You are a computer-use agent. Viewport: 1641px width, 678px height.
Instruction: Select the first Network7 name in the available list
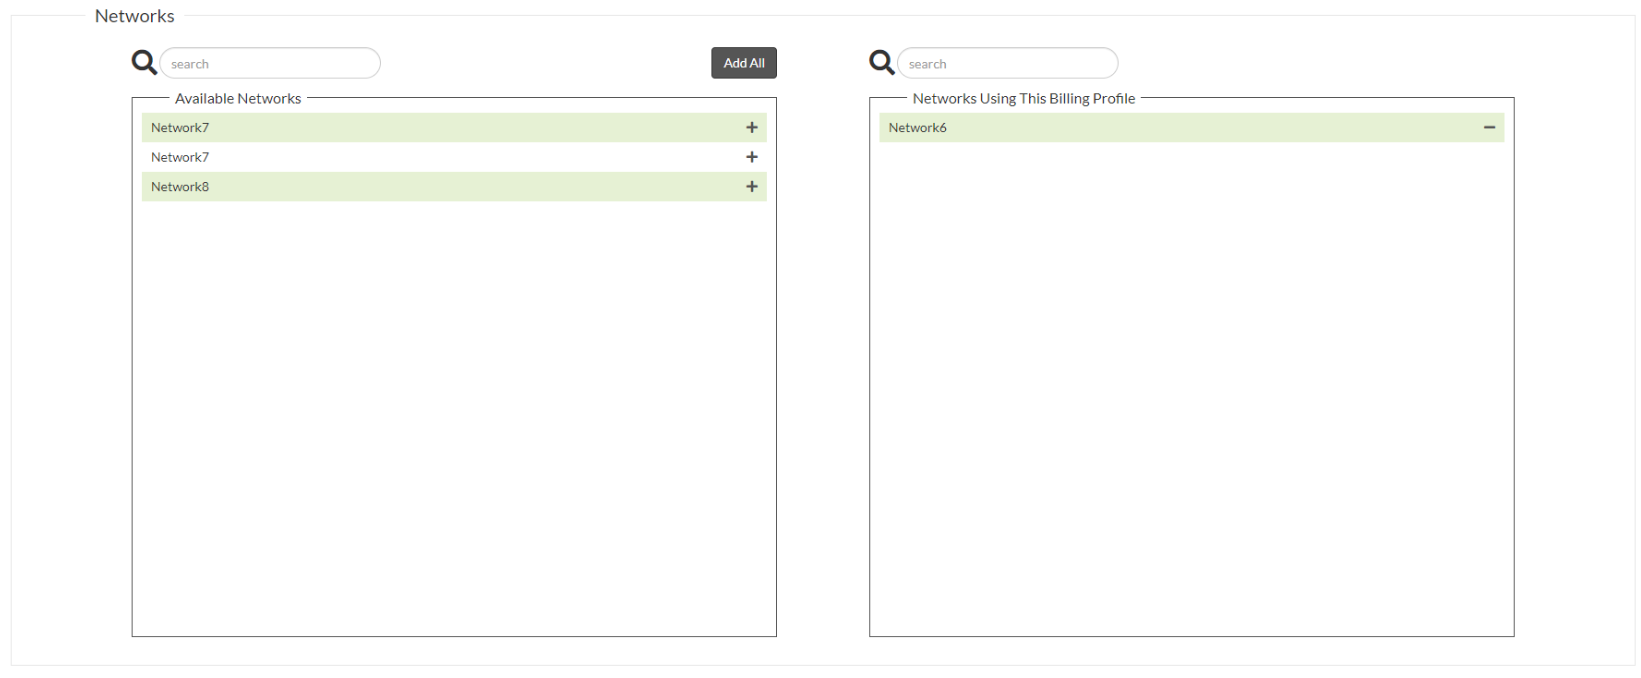180,128
